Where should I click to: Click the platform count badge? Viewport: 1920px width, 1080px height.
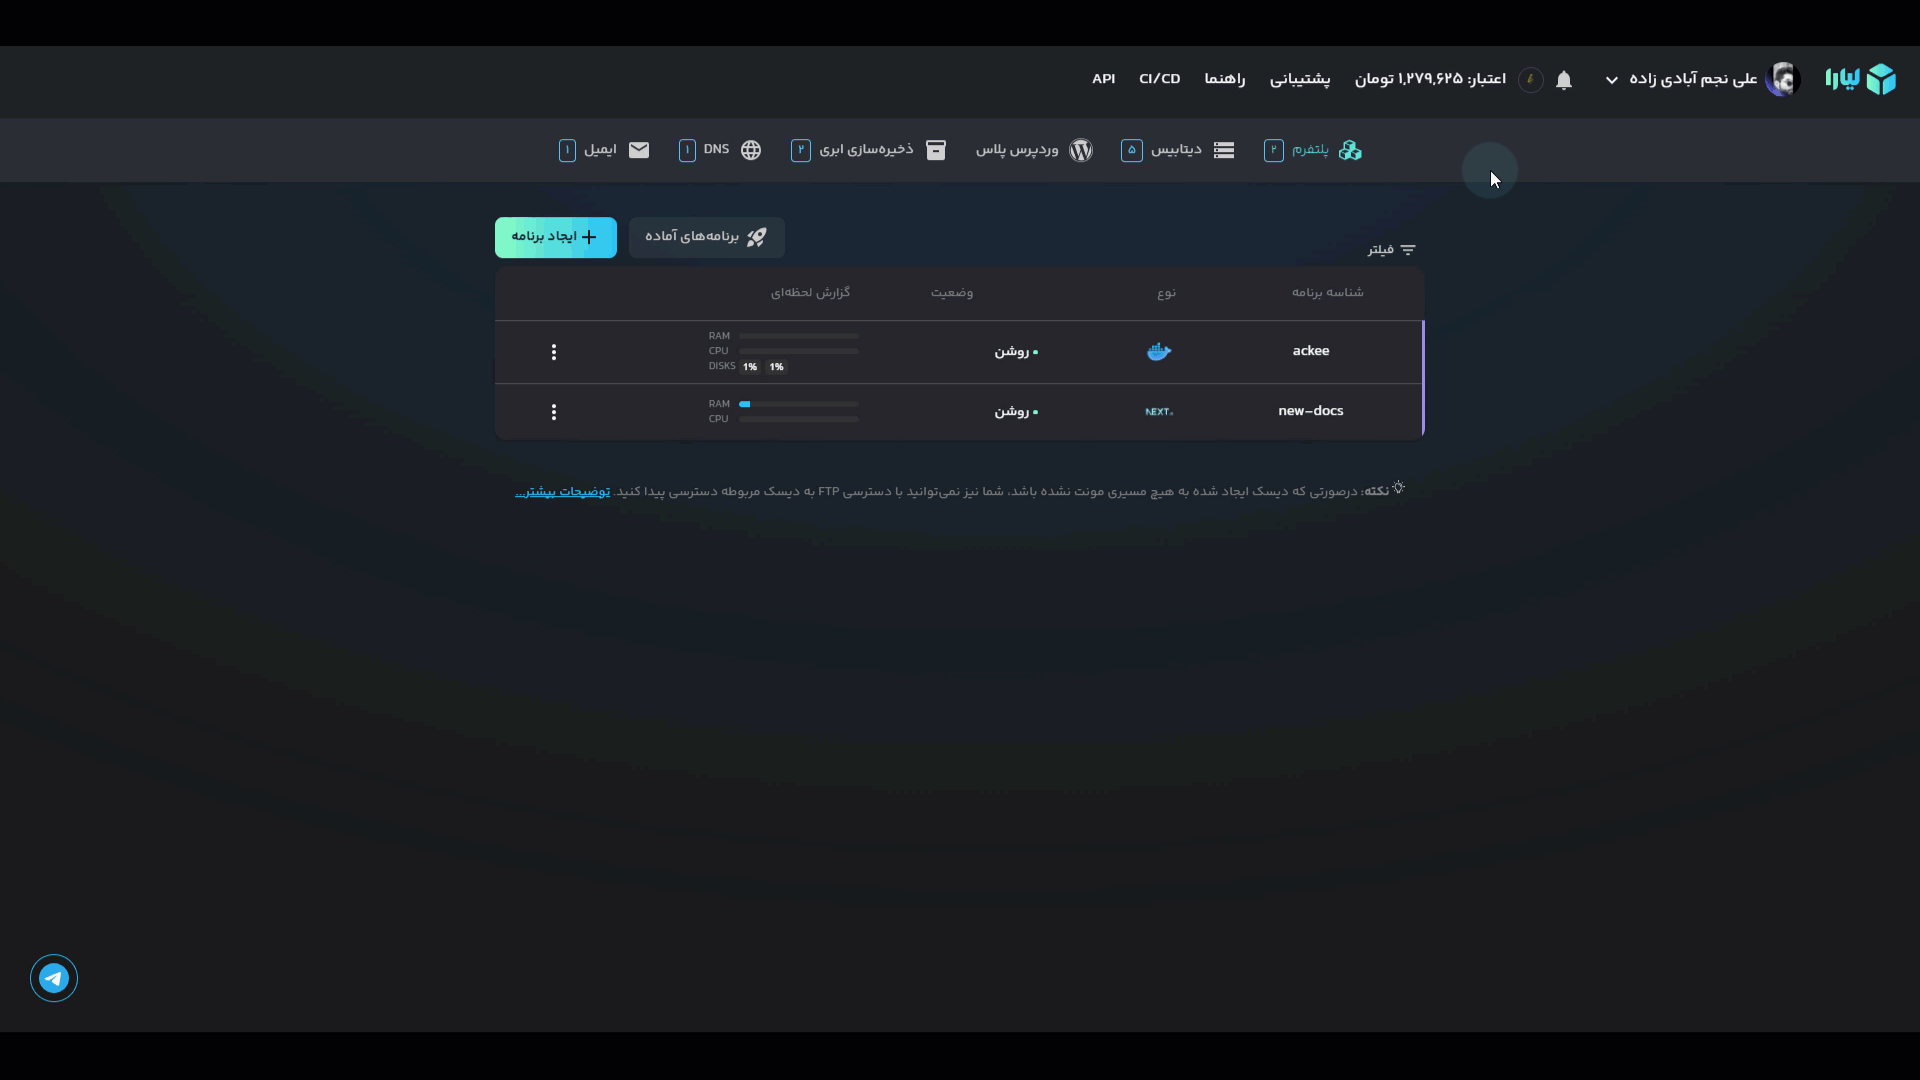tap(1274, 150)
